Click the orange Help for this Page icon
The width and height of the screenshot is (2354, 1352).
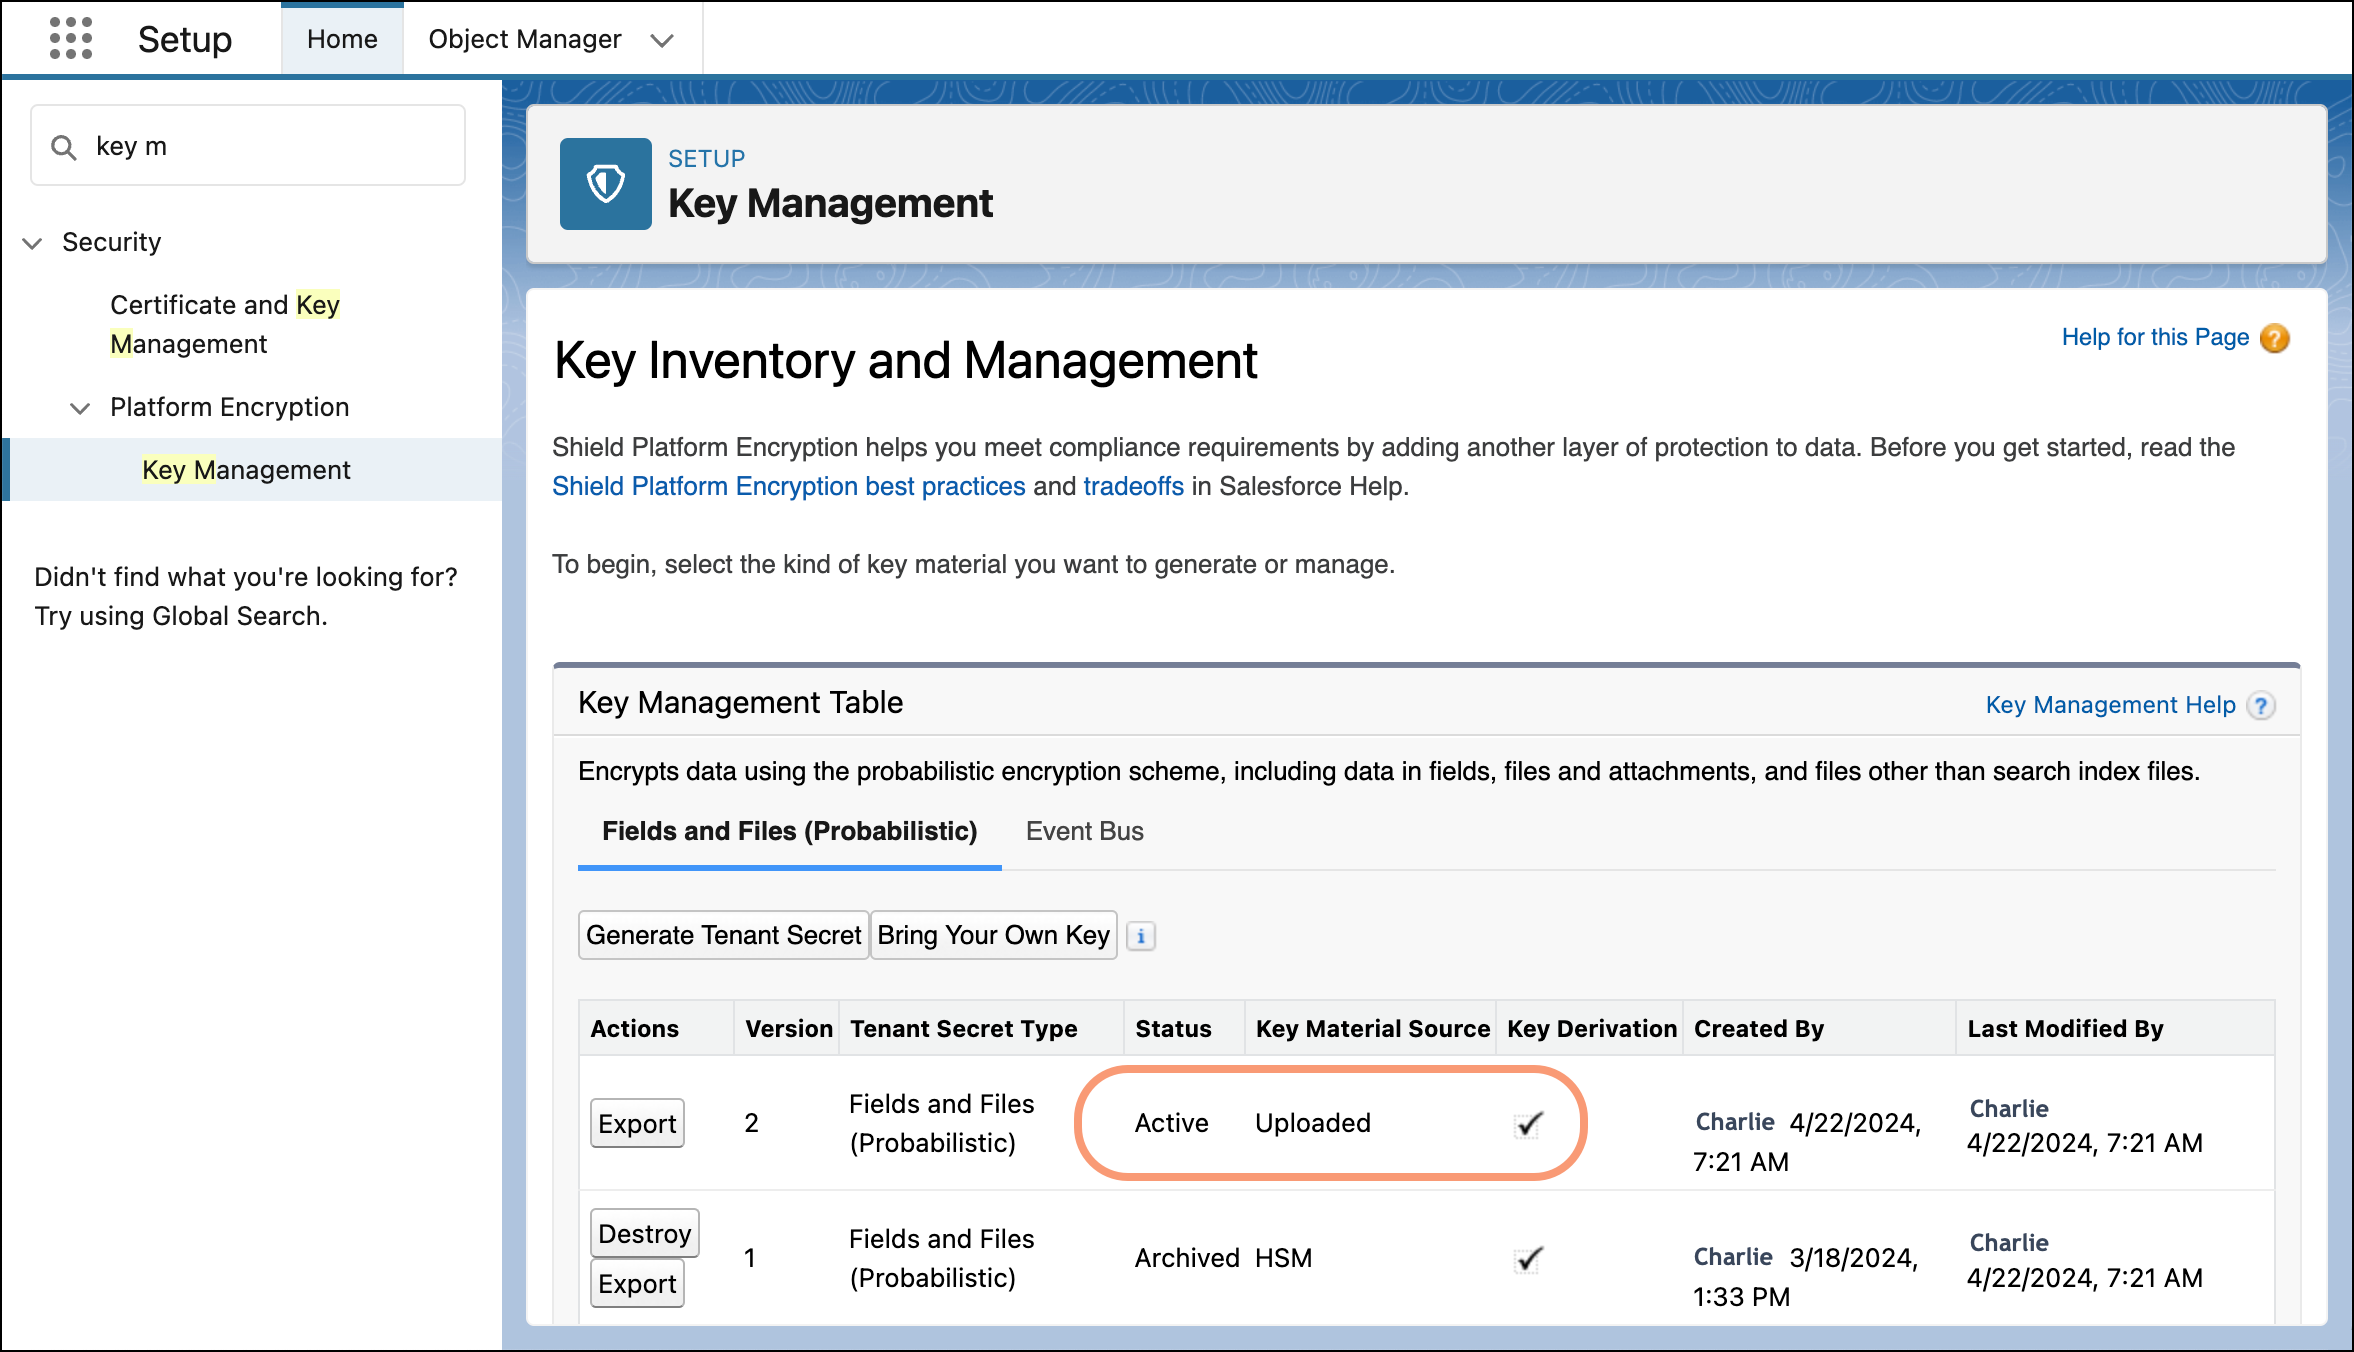tap(2275, 338)
